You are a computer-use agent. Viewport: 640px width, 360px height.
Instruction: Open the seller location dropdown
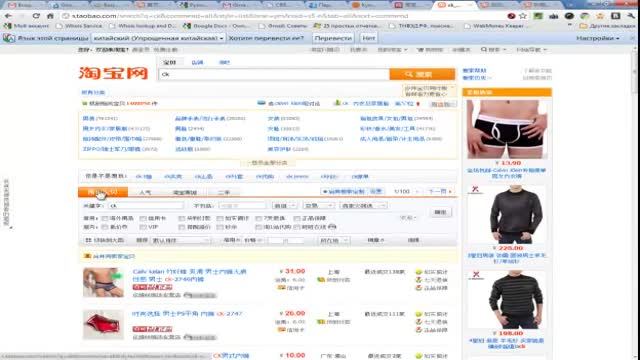click(334, 240)
